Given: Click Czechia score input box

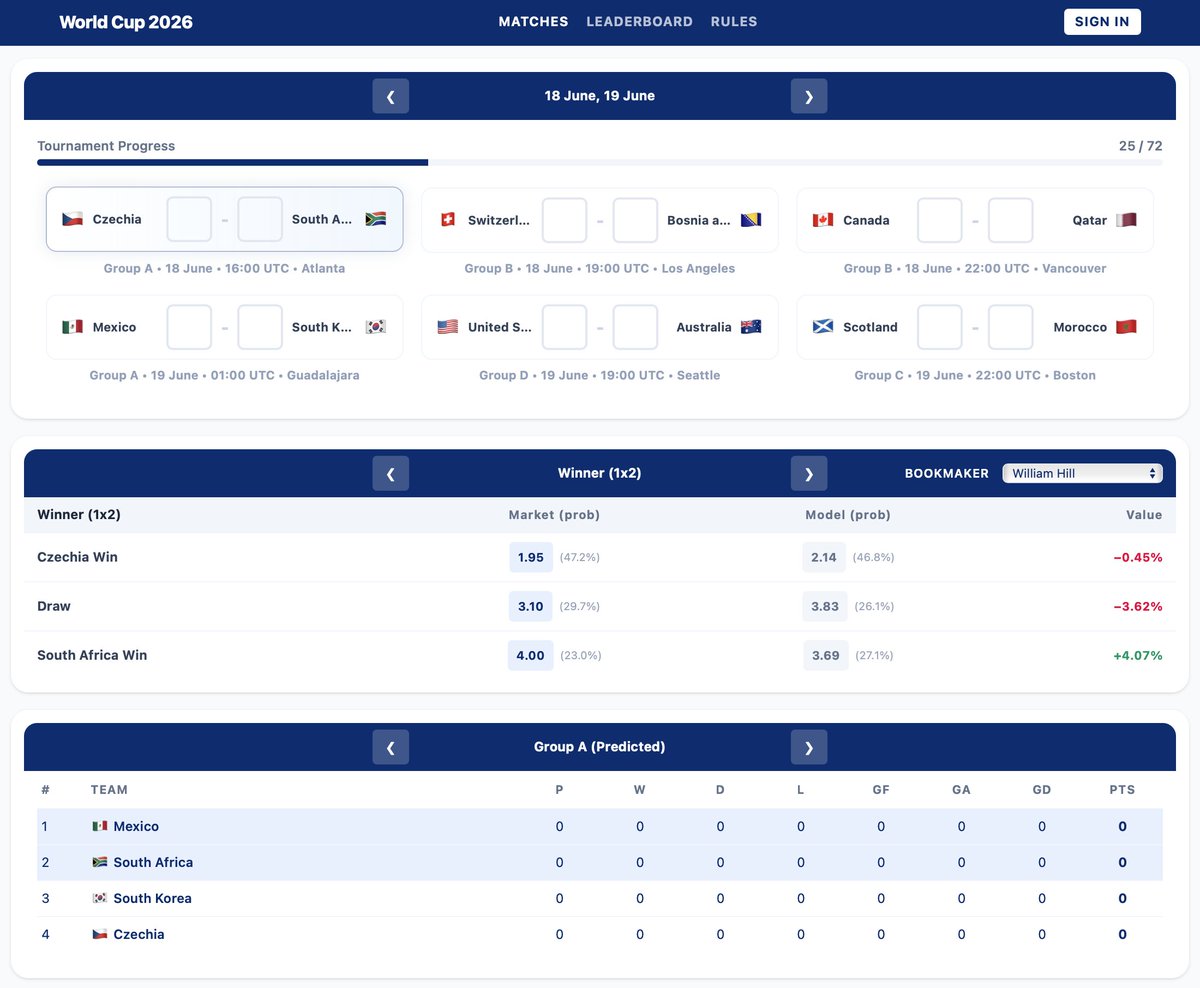Looking at the screenshot, I should (189, 219).
